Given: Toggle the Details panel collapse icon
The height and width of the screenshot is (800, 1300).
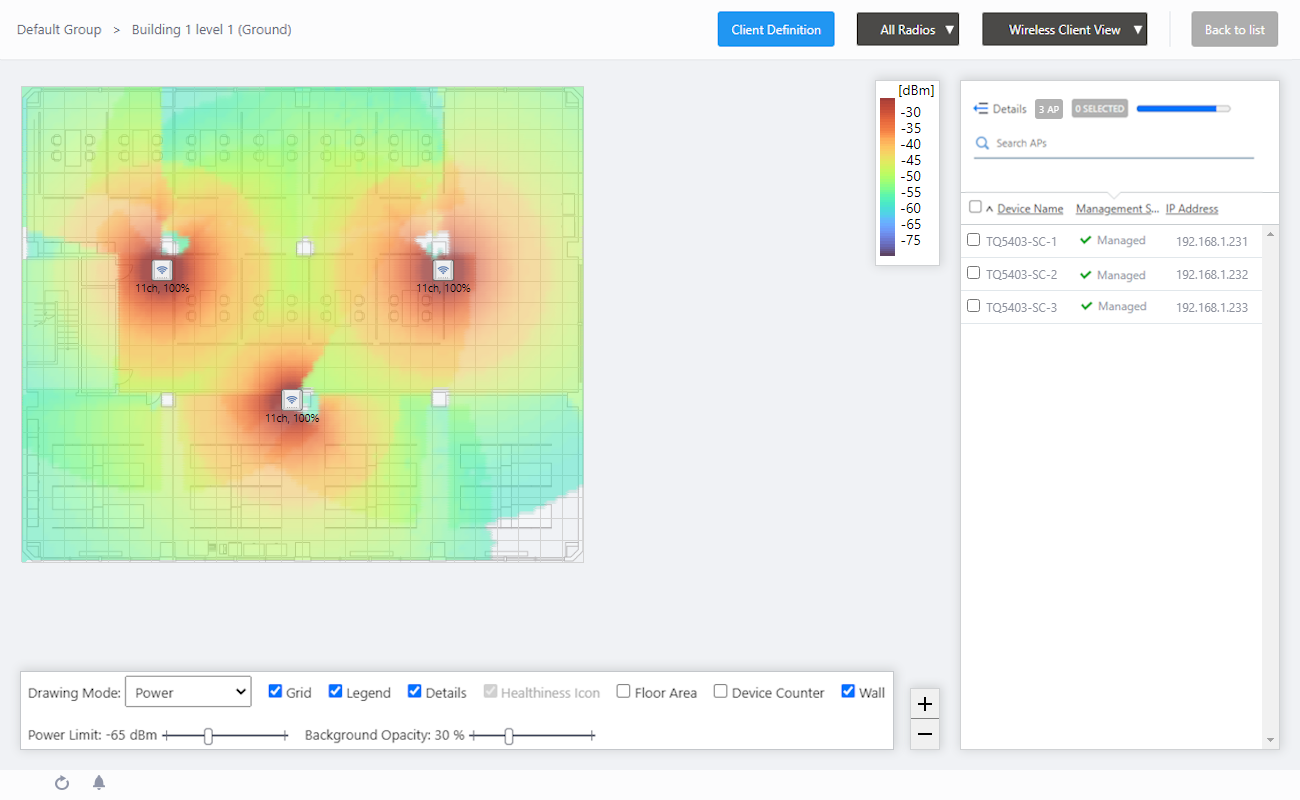Looking at the screenshot, I should [x=981, y=109].
